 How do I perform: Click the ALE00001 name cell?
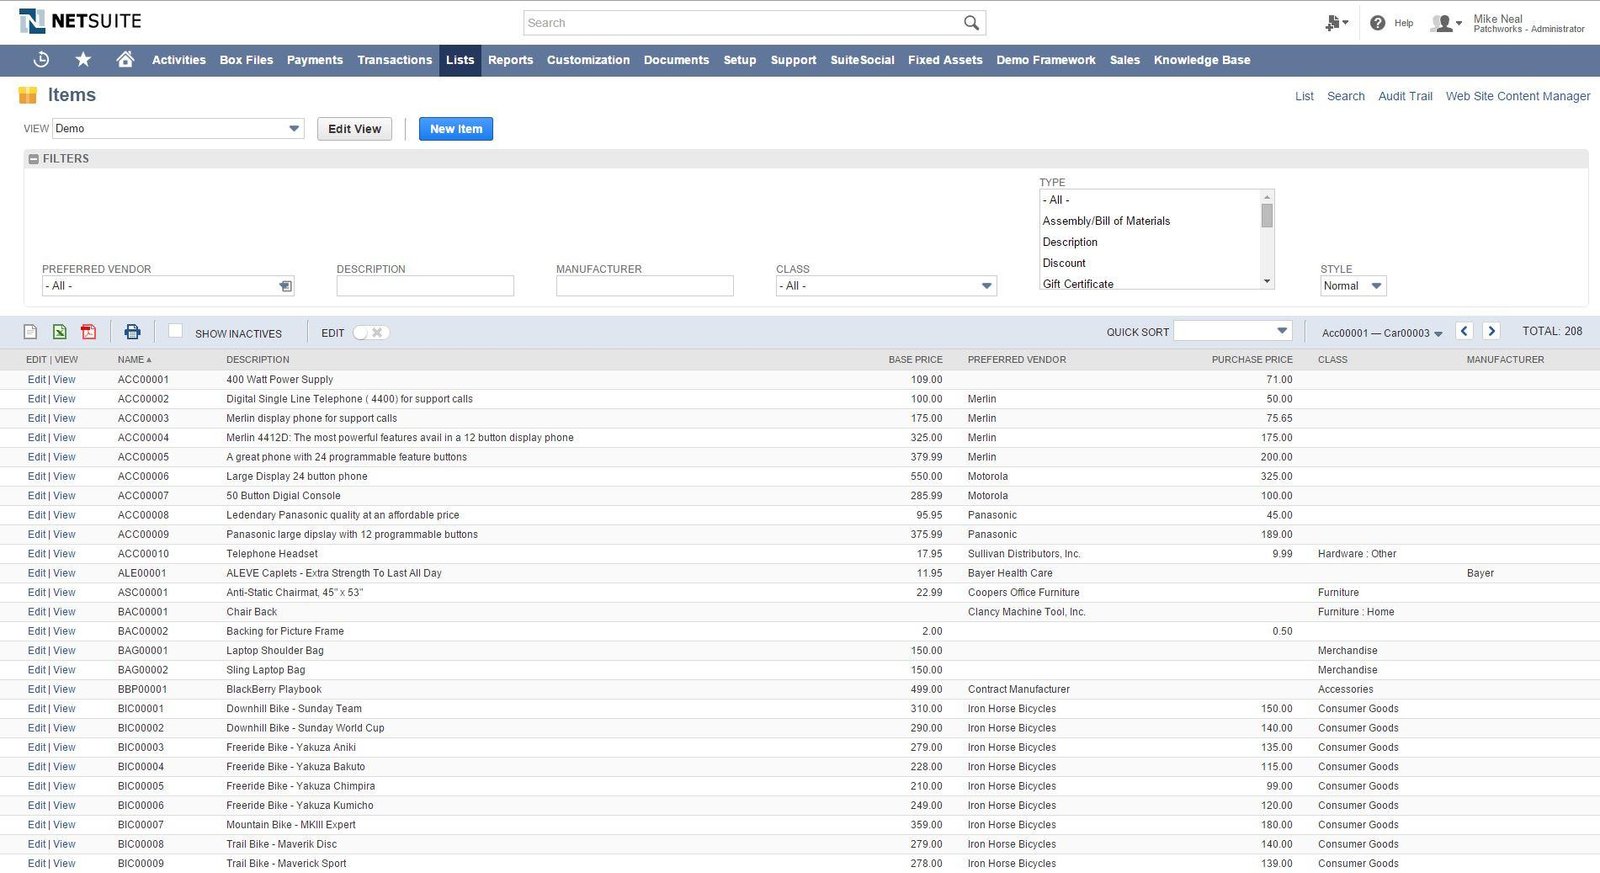[142, 574]
